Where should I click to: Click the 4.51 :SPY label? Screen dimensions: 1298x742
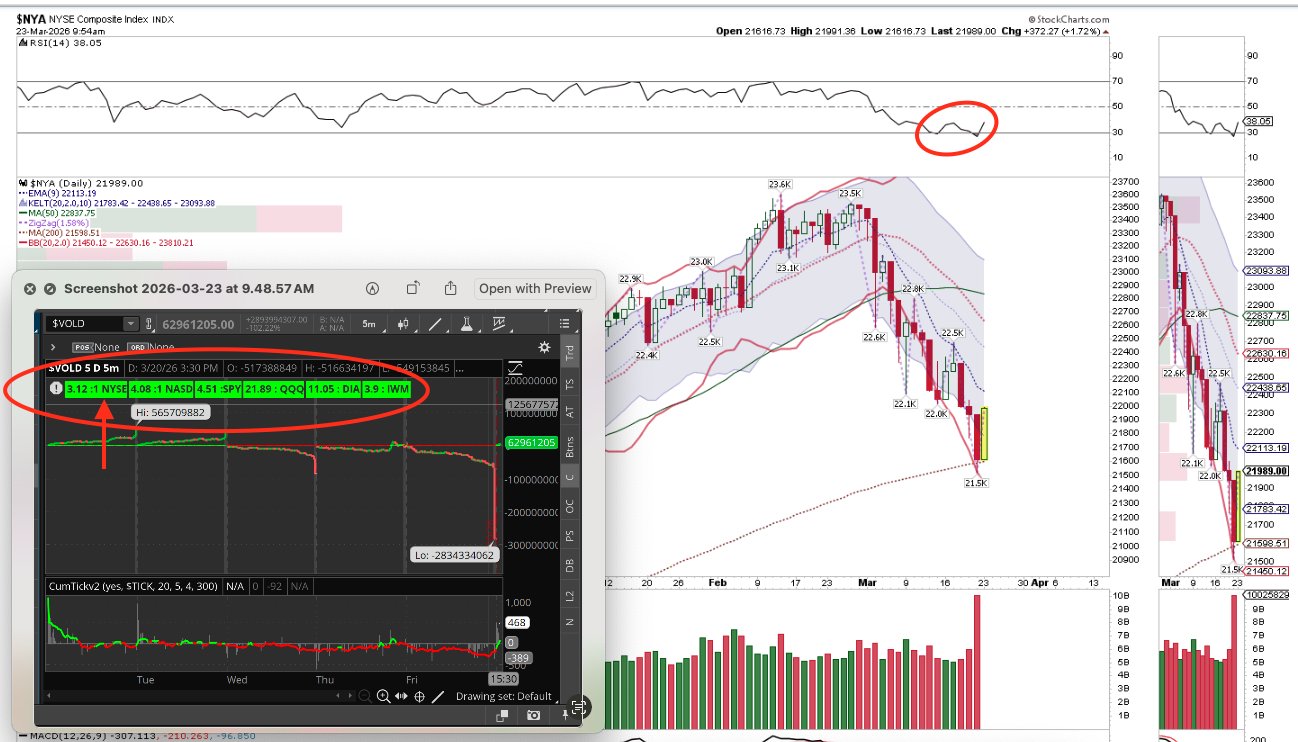pos(219,388)
